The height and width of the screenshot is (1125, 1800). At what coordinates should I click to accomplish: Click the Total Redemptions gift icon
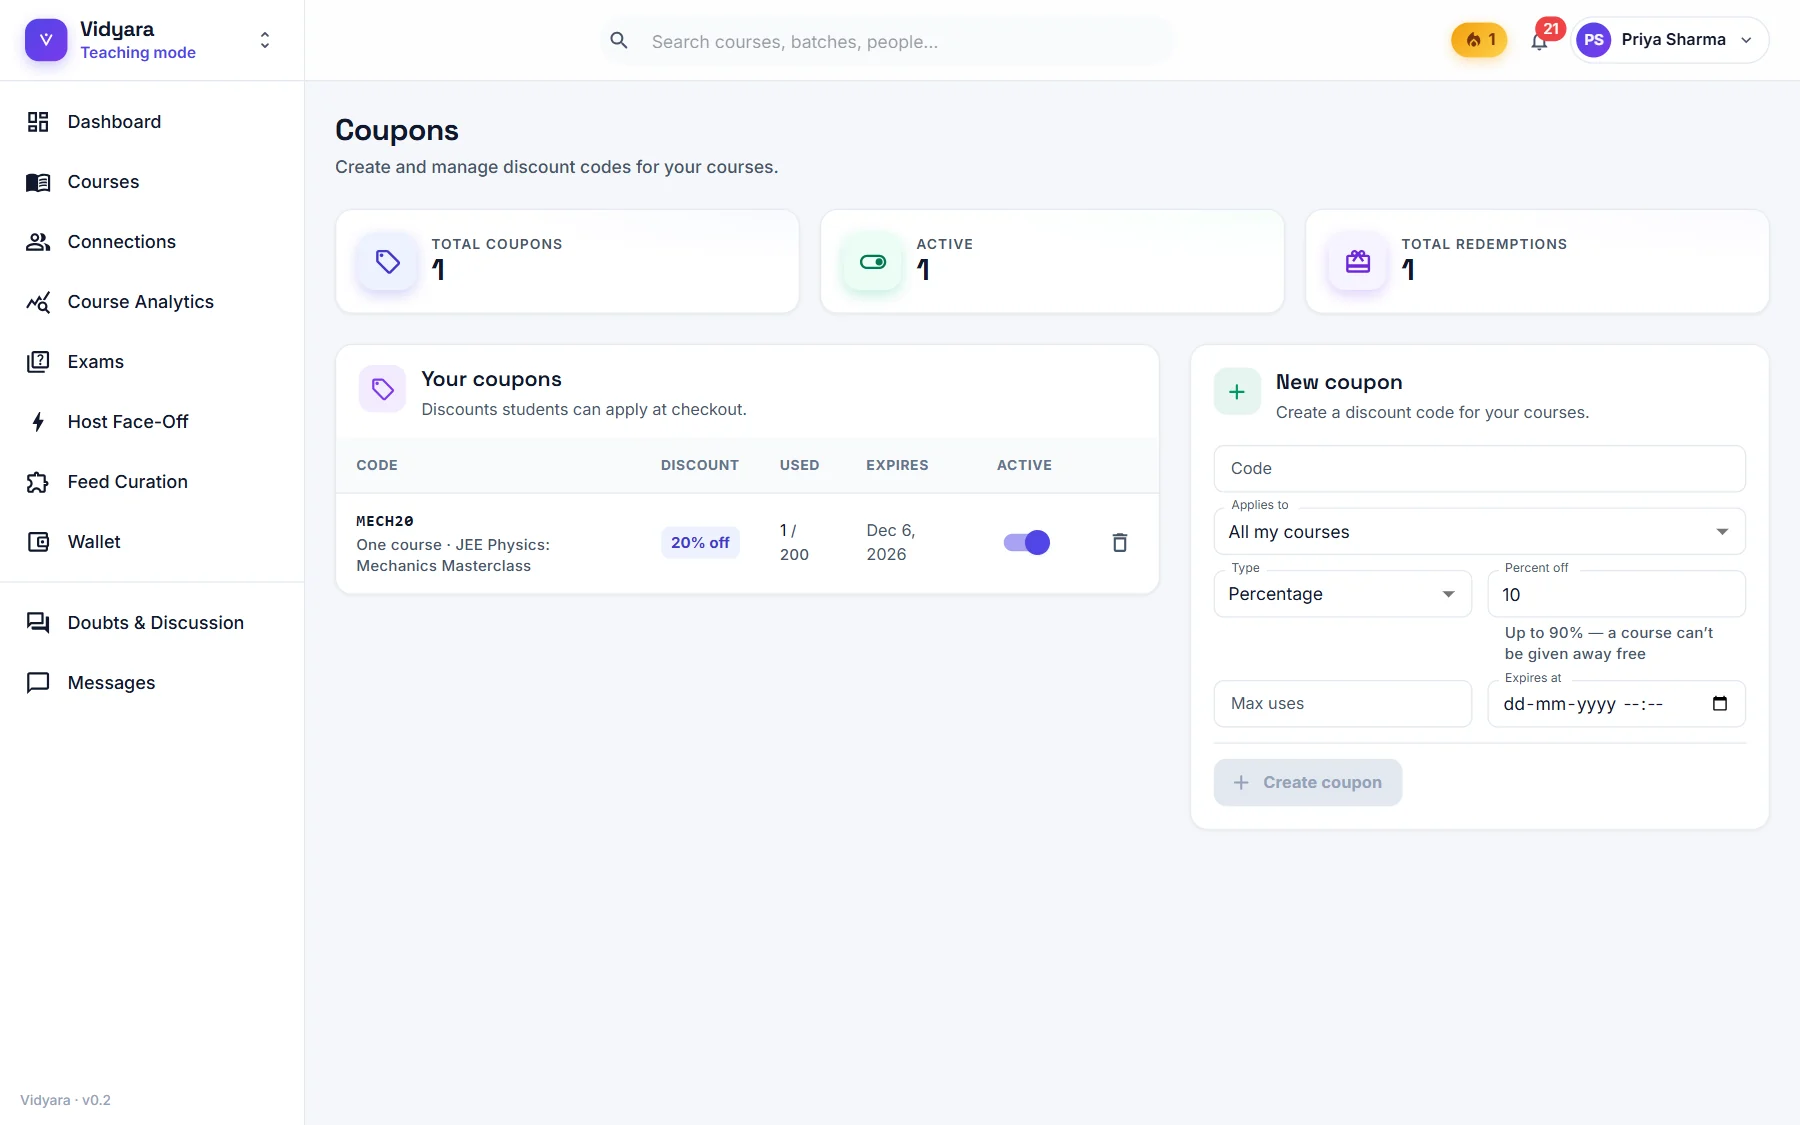coord(1358,262)
